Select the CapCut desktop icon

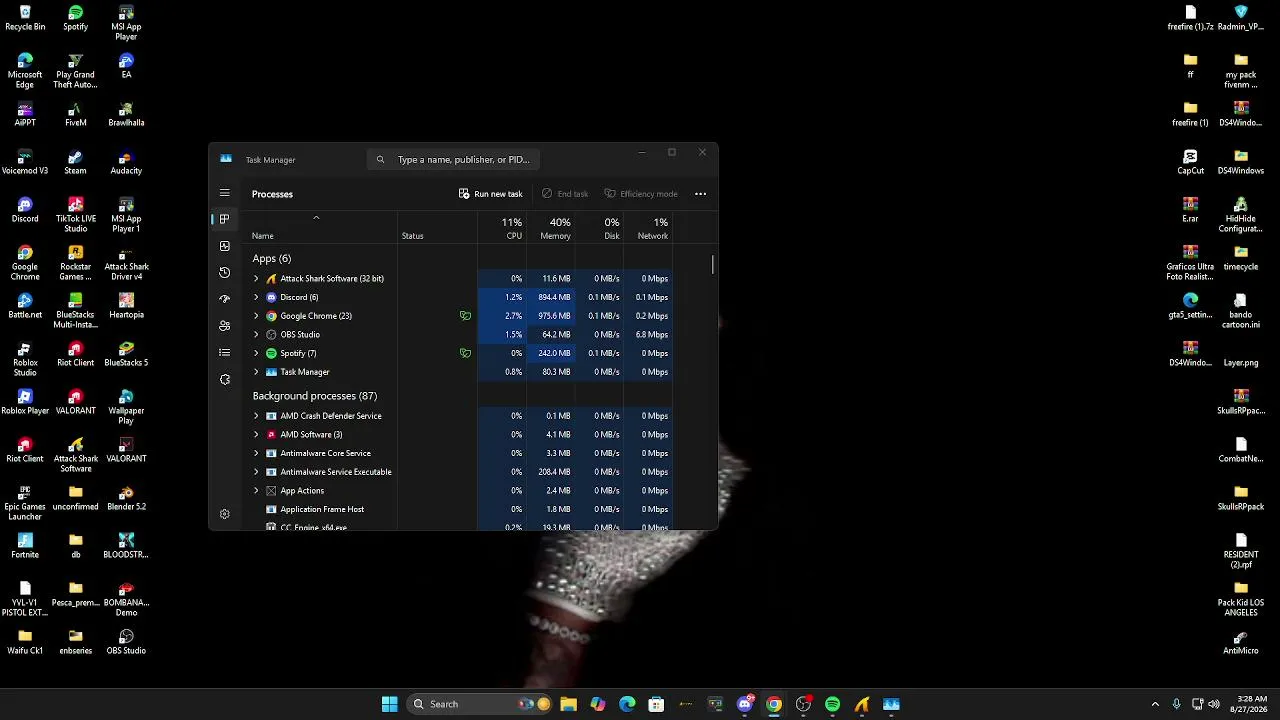point(1190,160)
